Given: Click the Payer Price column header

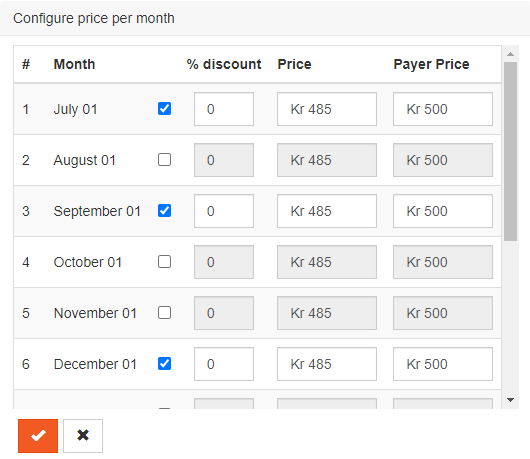Looking at the screenshot, I should [431, 64].
